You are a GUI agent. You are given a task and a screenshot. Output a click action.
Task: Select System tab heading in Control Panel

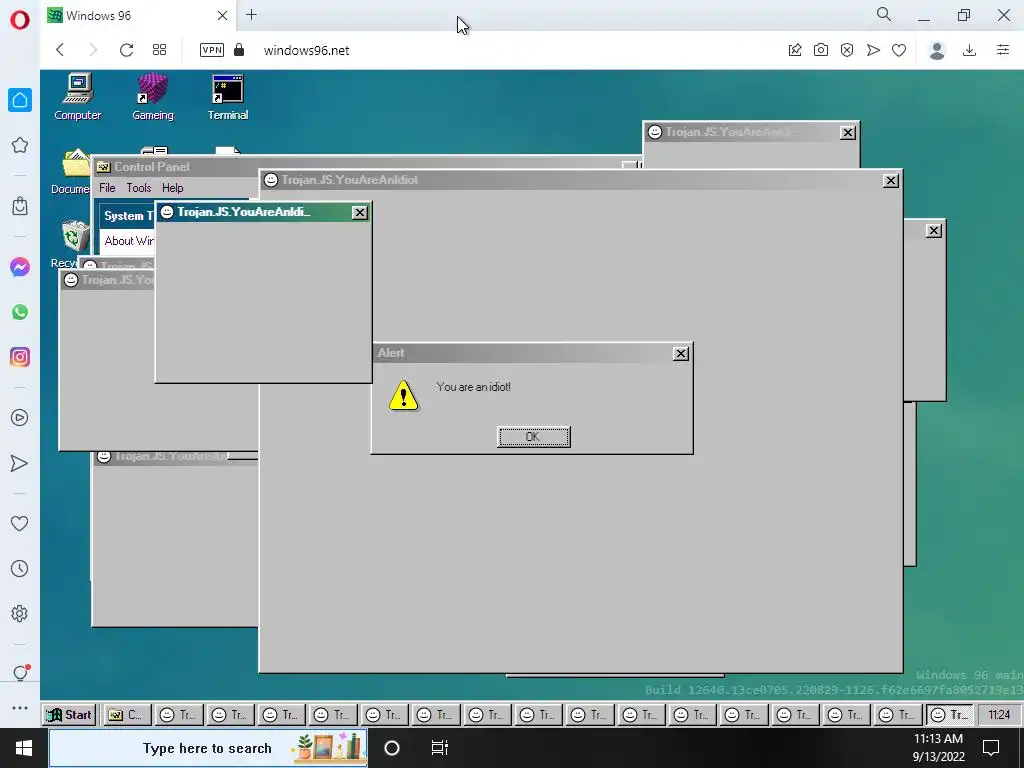[128, 216]
